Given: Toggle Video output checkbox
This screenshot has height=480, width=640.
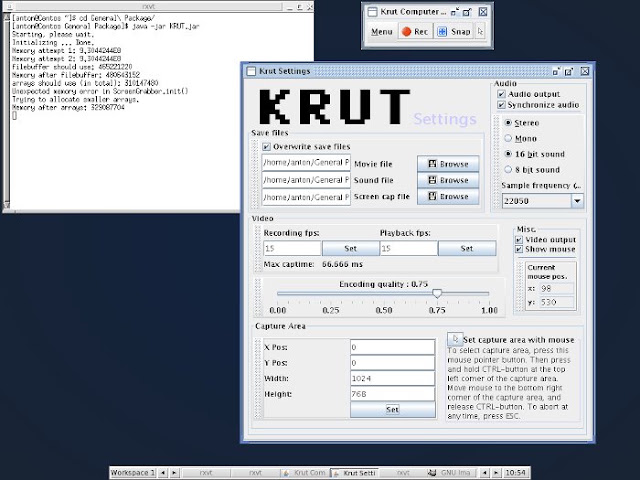Looking at the screenshot, I should tap(519, 240).
